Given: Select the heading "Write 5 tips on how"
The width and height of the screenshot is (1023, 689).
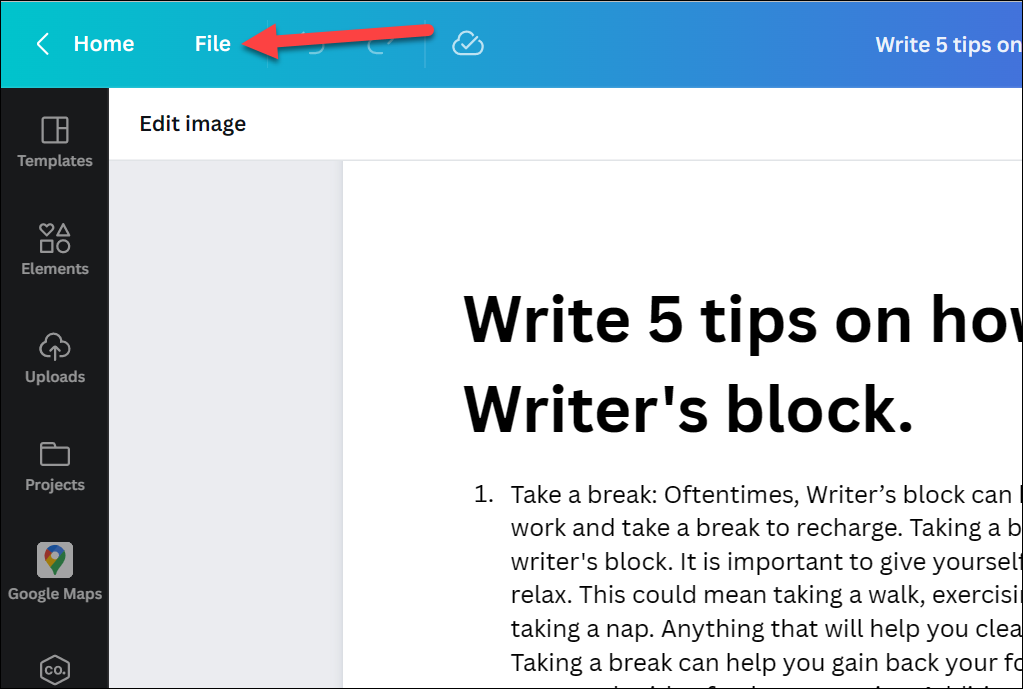Looking at the screenshot, I should 742,320.
